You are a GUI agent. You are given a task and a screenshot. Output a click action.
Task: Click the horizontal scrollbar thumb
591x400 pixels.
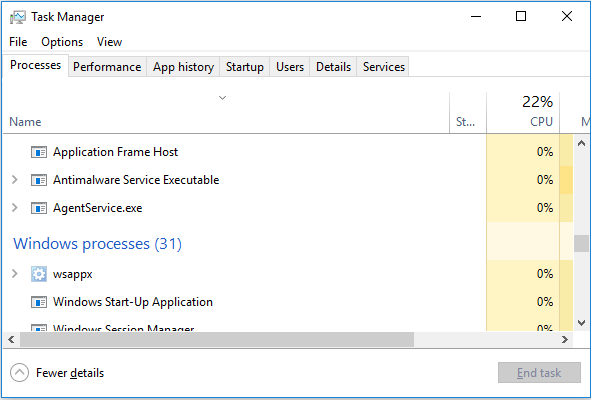pyautogui.click(x=217, y=340)
